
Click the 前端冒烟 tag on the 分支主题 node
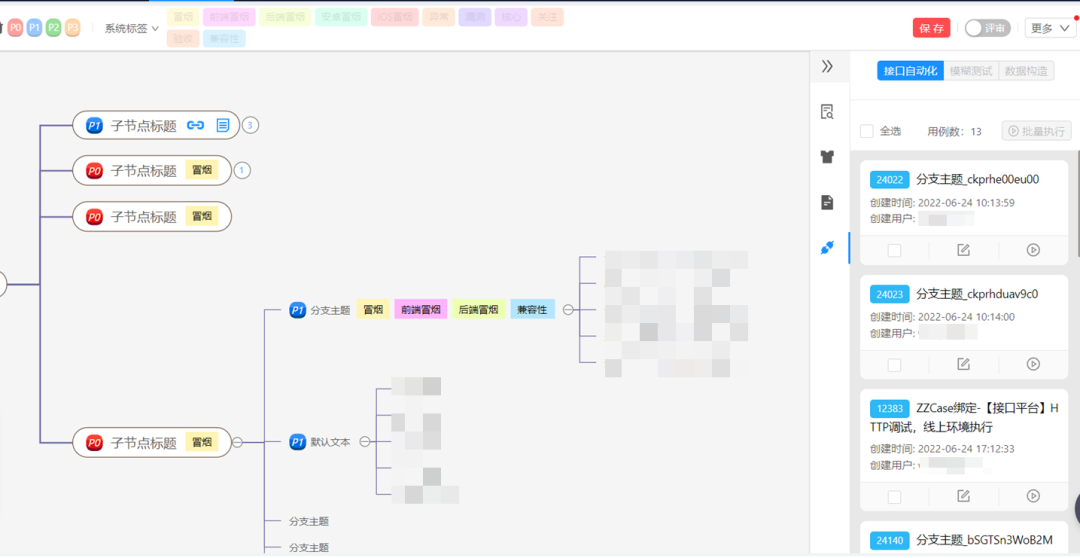[x=421, y=310]
